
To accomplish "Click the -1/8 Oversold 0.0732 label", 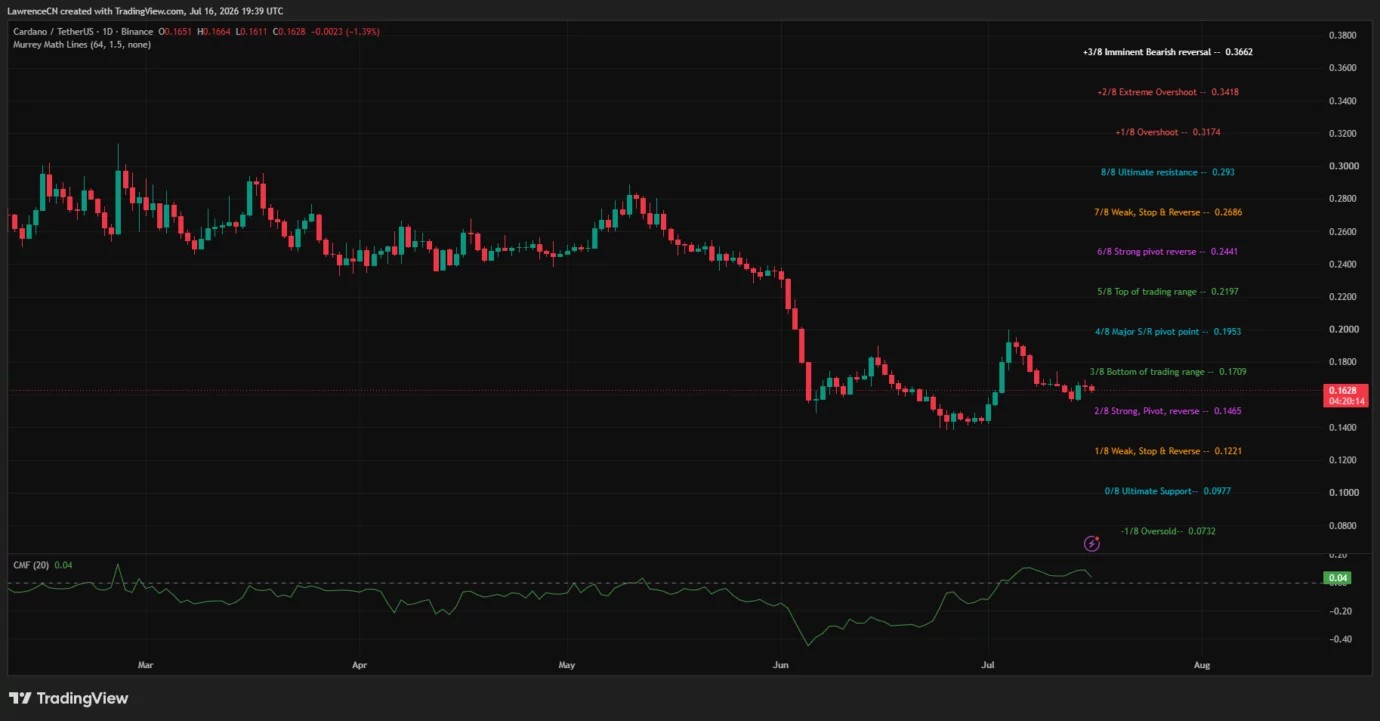I will click(1168, 531).
